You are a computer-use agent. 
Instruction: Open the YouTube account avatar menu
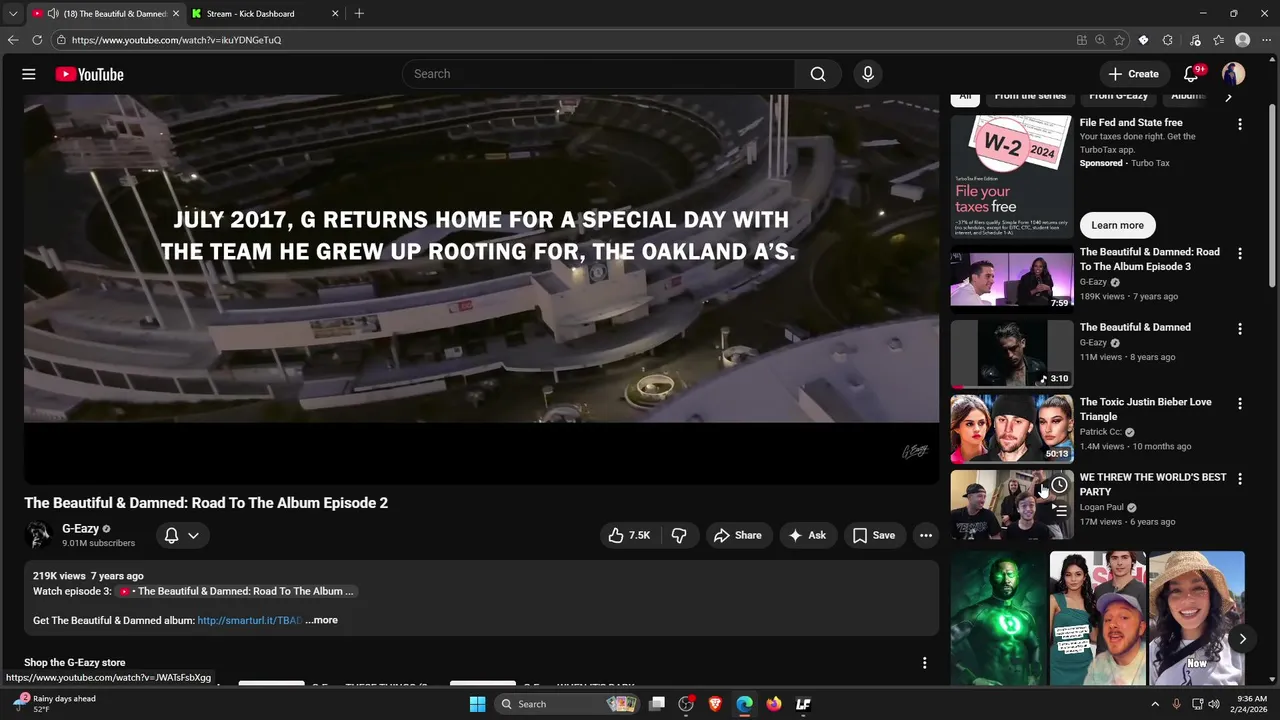point(1233,74)
